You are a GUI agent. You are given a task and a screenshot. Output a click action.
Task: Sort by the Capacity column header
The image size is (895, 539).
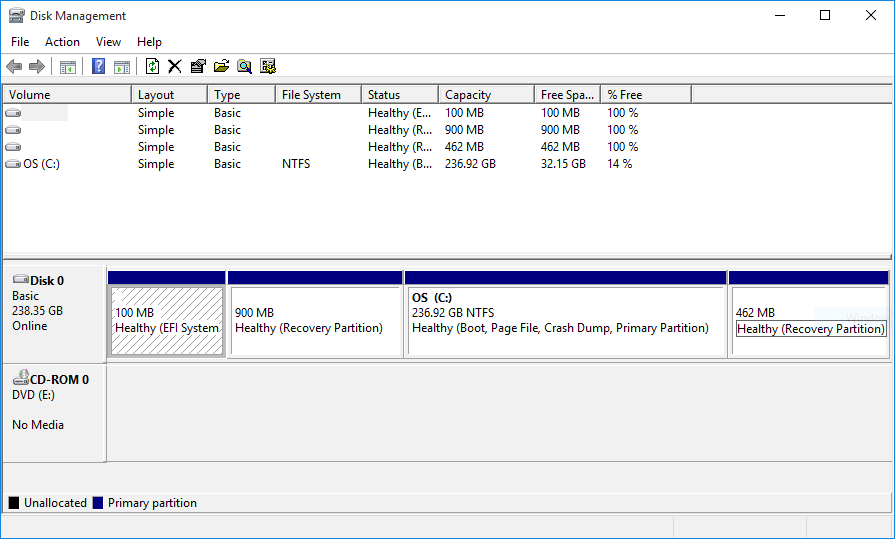click(486, 95)
